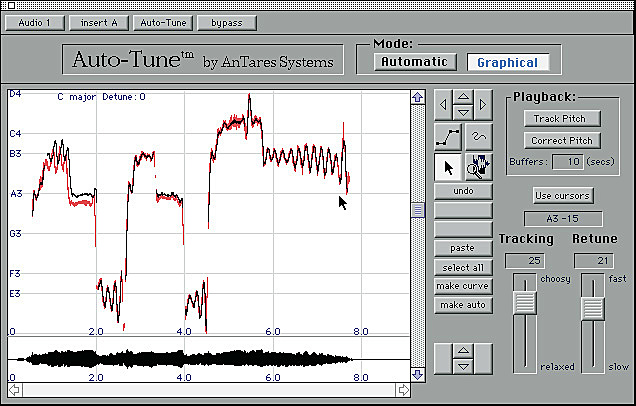Open the Auto-Tune plug-in selector
The image size is (636, 406).
point(163,23)
